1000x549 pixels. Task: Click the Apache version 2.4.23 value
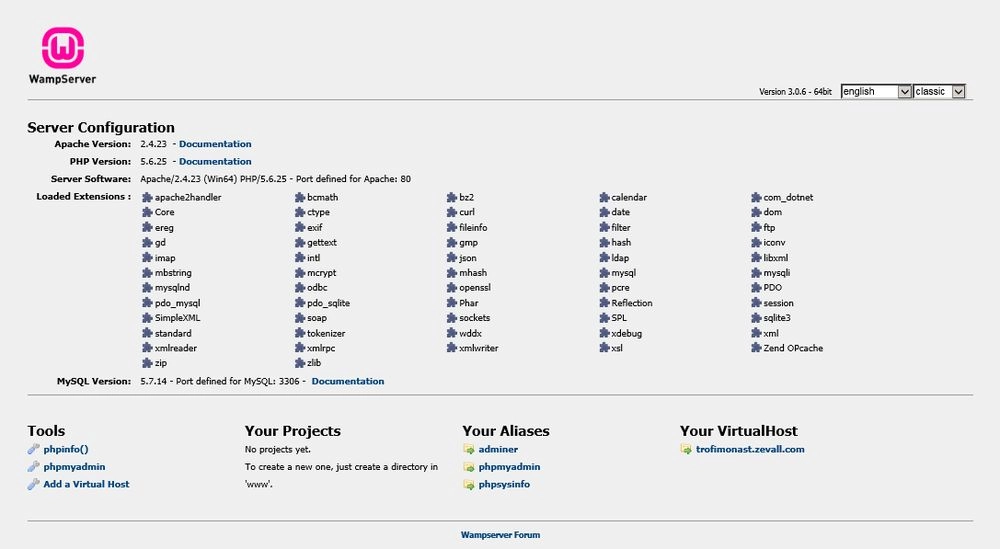[x=153, y=144]
